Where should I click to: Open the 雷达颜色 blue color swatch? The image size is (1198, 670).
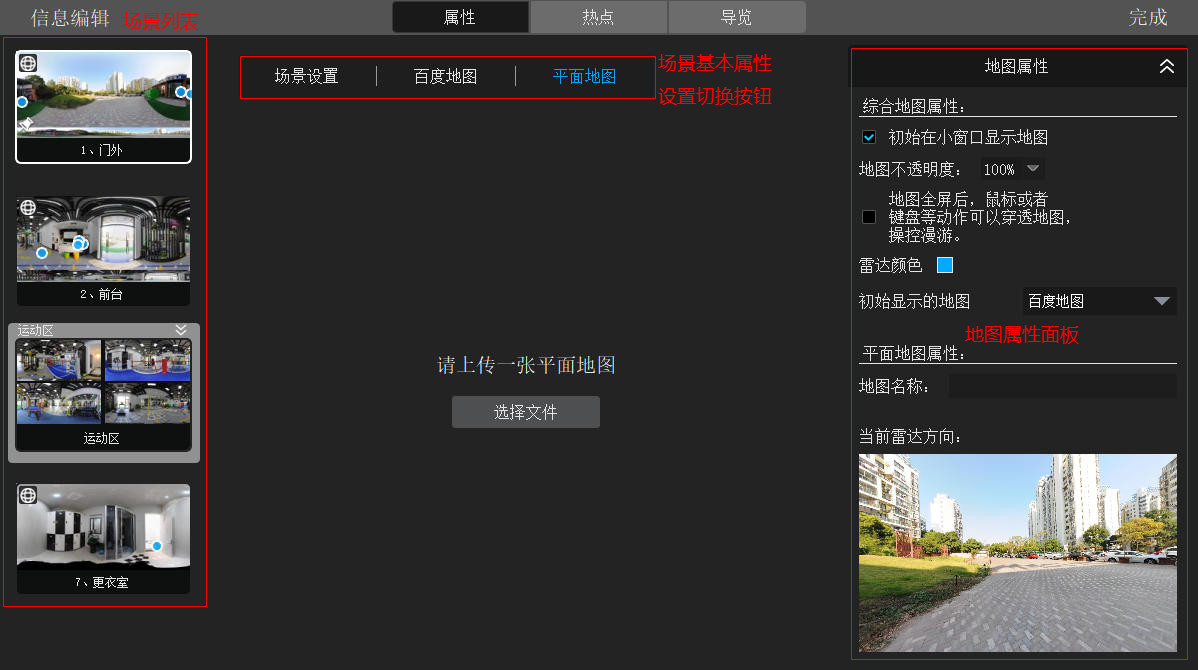[945, 265]
